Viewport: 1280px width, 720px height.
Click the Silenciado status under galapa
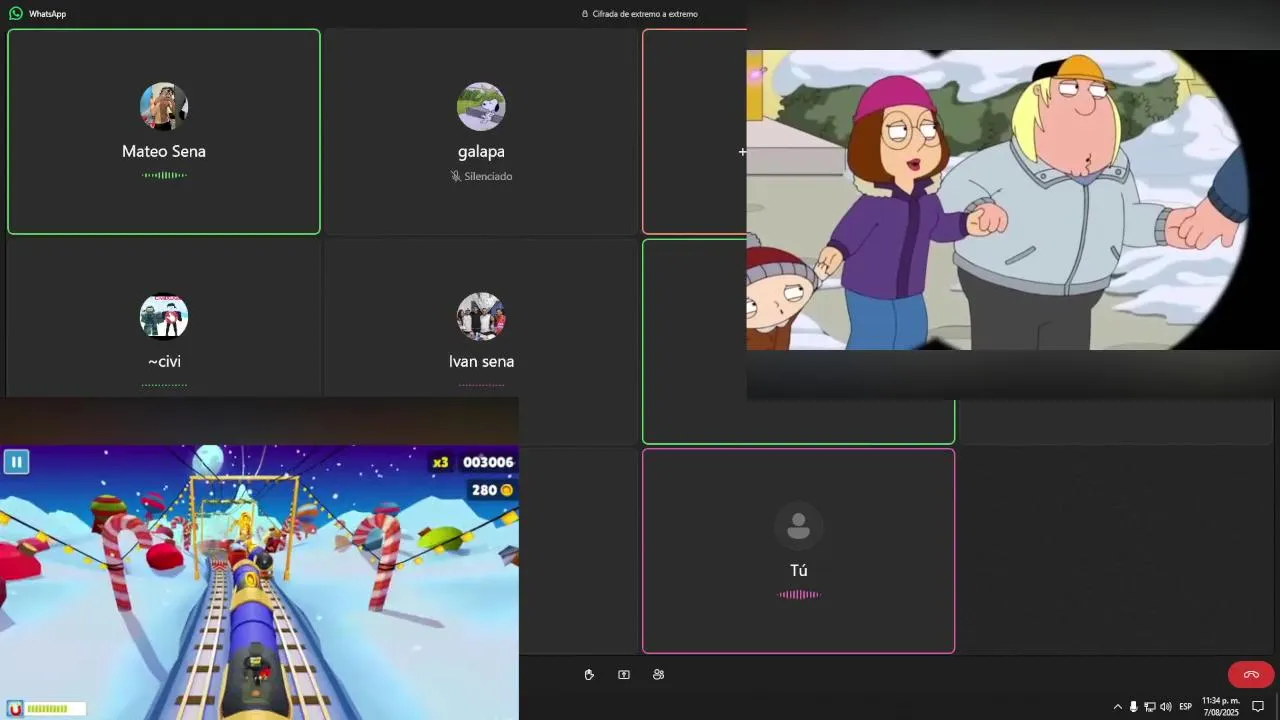(x=488, y=176)
